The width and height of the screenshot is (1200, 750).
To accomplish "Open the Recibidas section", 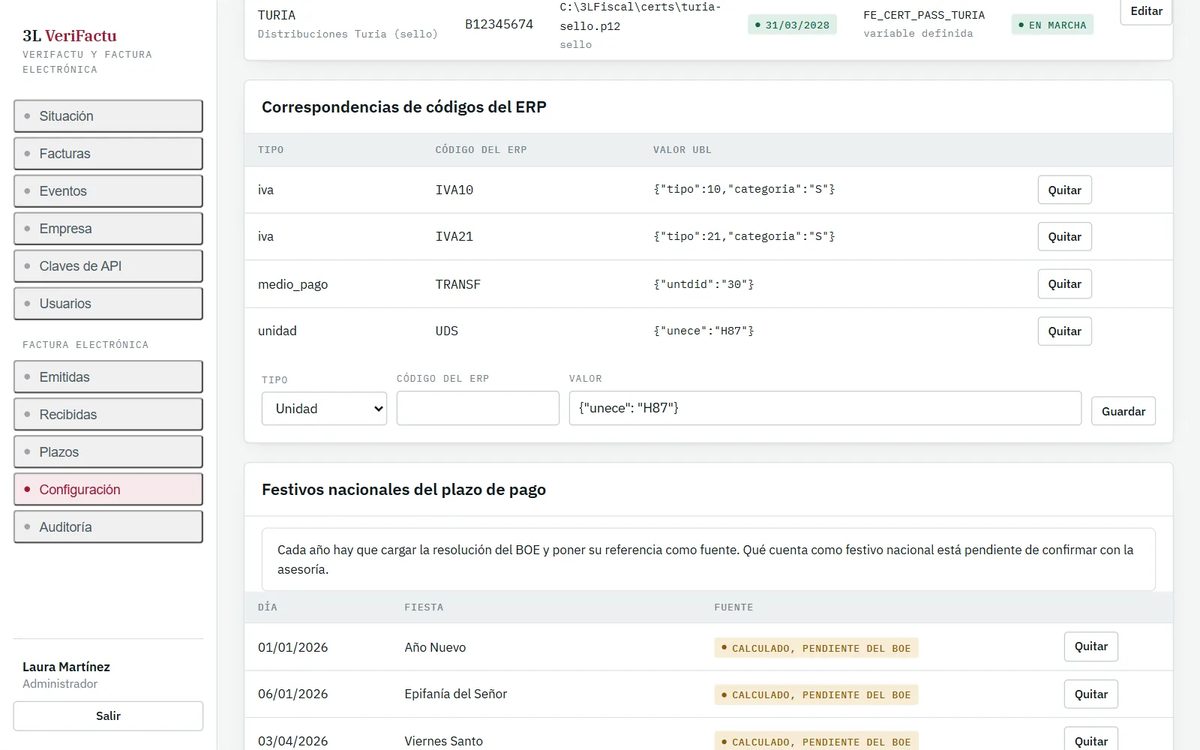I will 108,414.
